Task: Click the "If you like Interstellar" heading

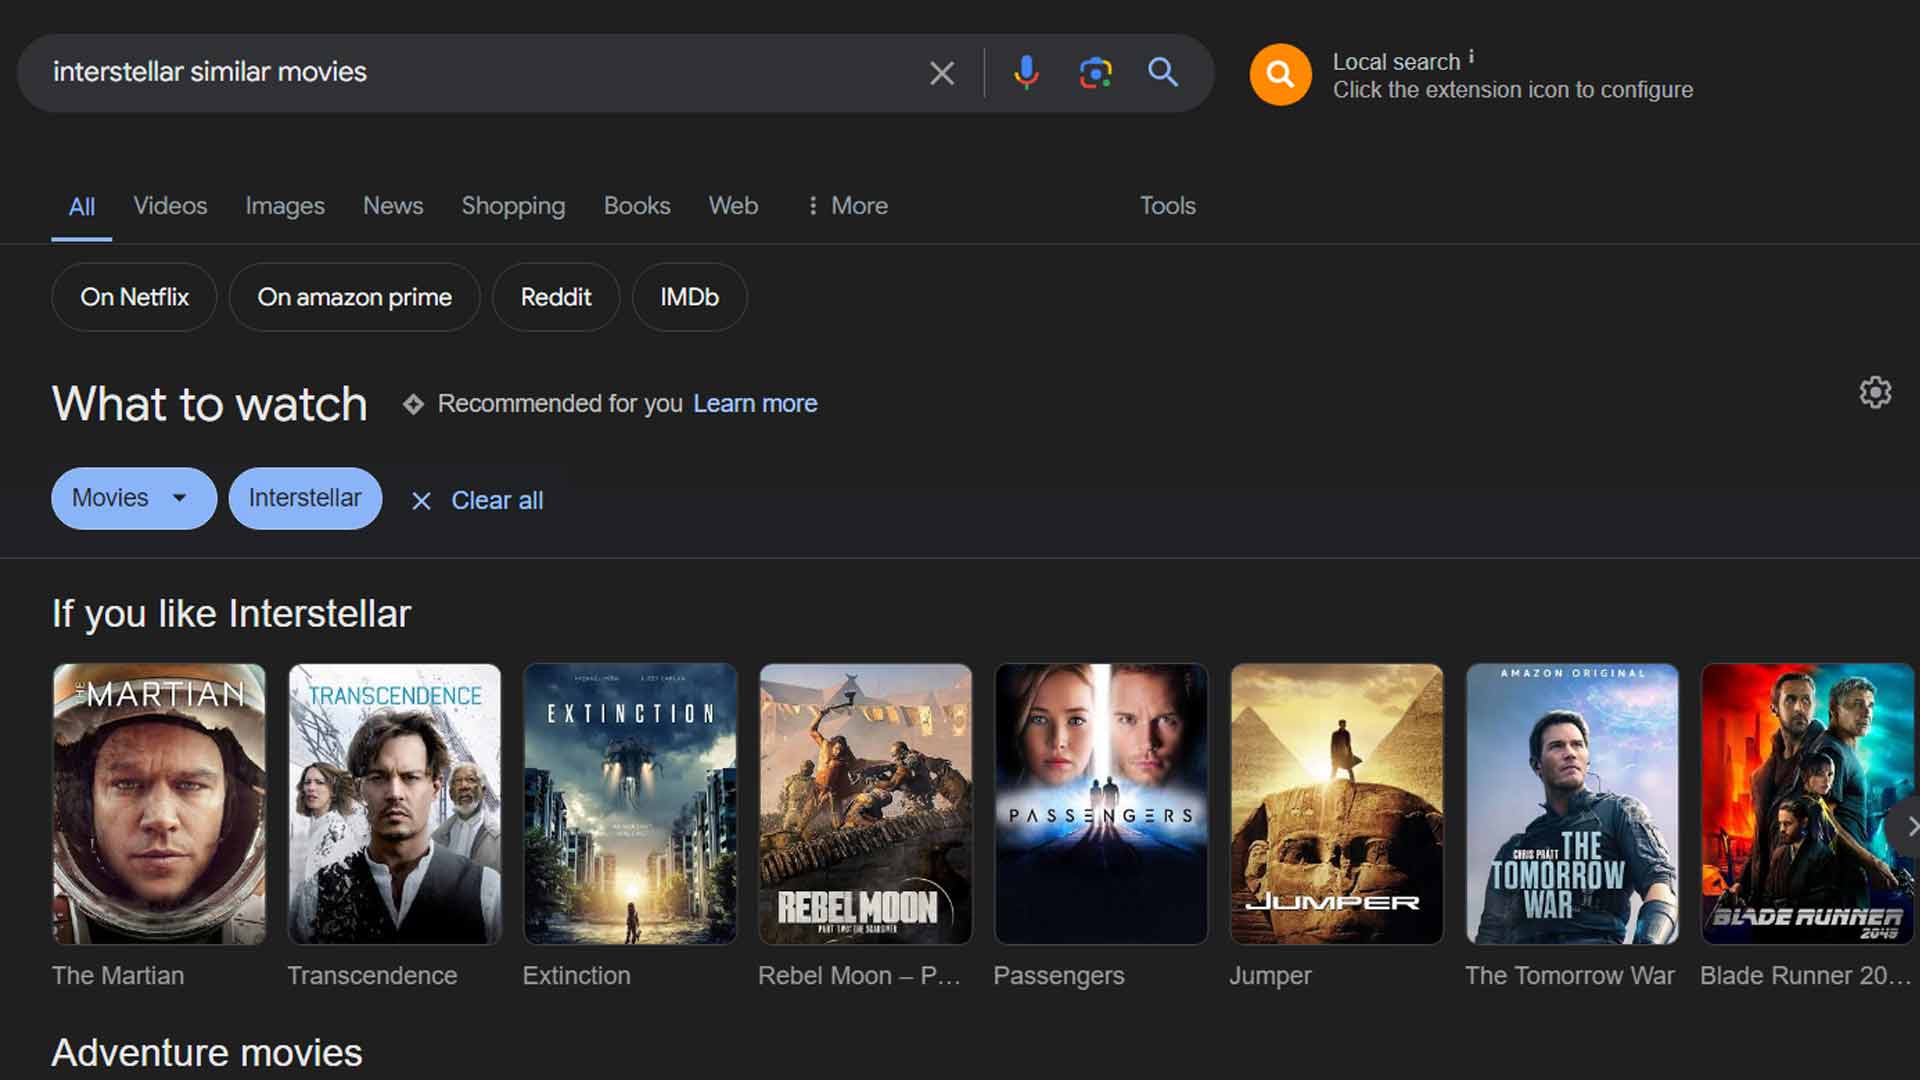Action: (231, 614)
